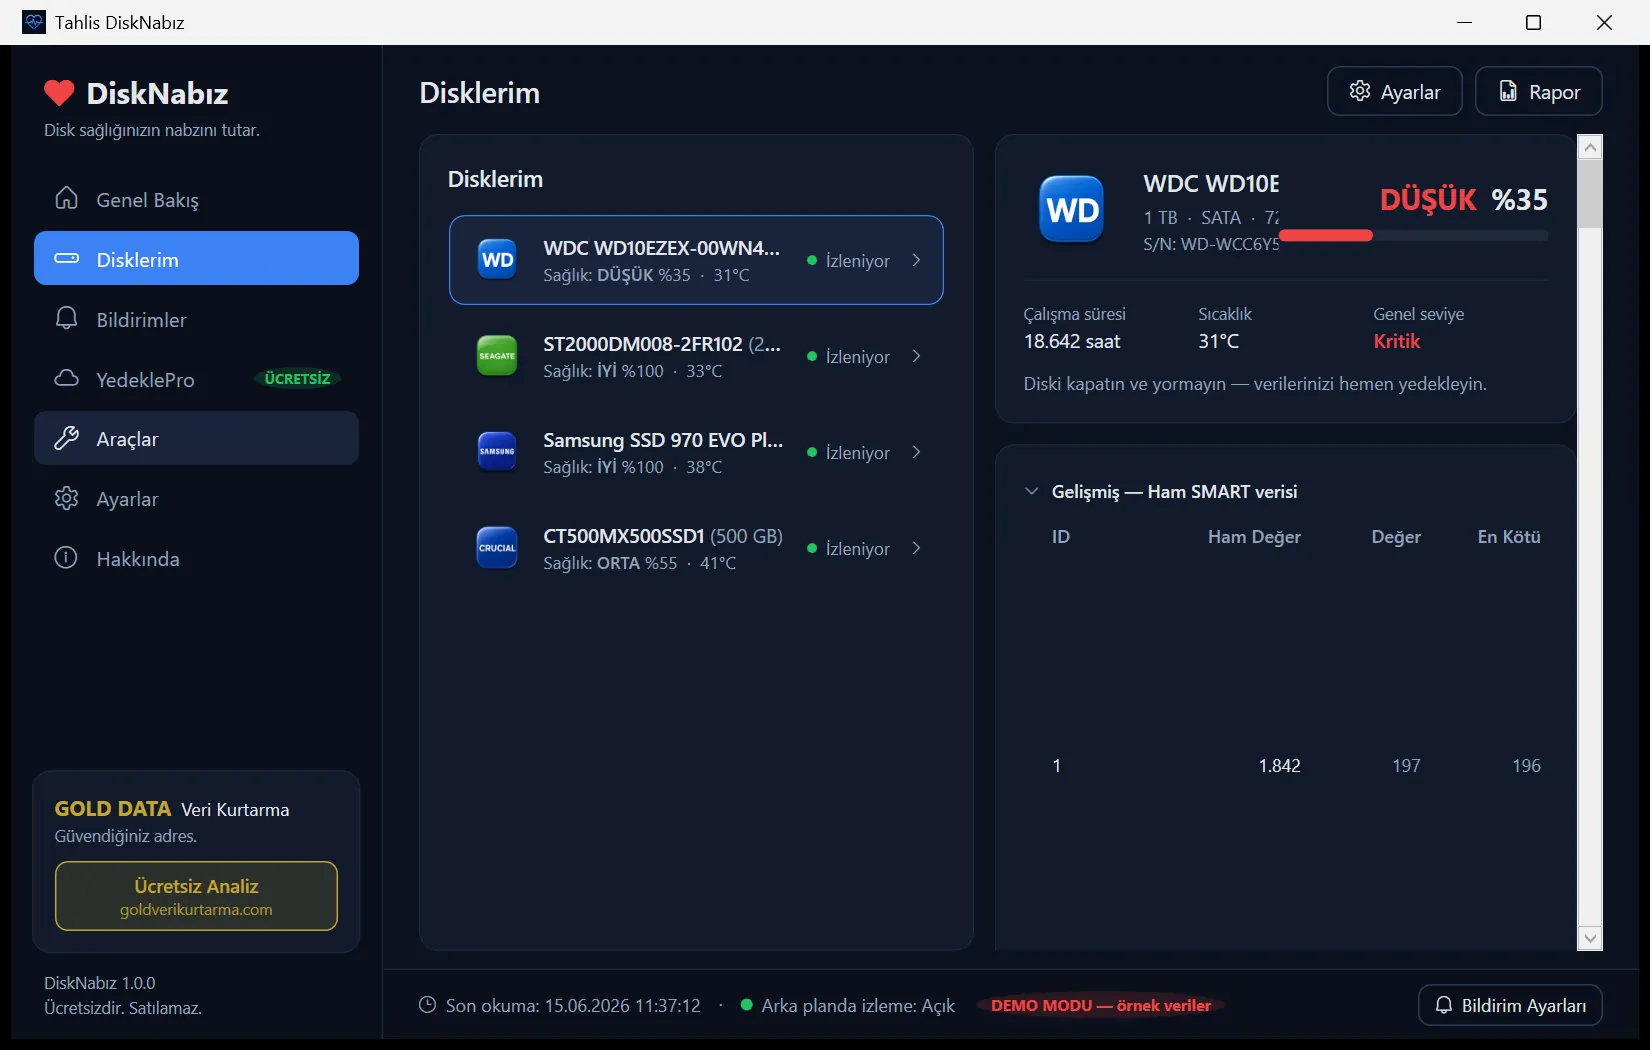Viewport: 1650px width, 1050px height.
Task: Click the Samsung logo of SSD 970 EVO
Action: pos(497,452)
